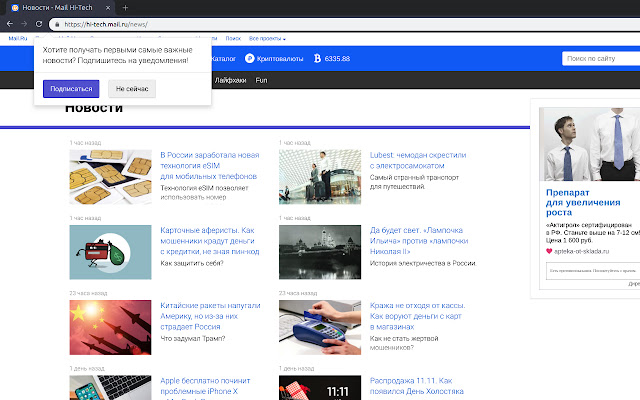
Task: Open the black-and-white Kremlin thumbnail
Action: click(x=320, y=252)
